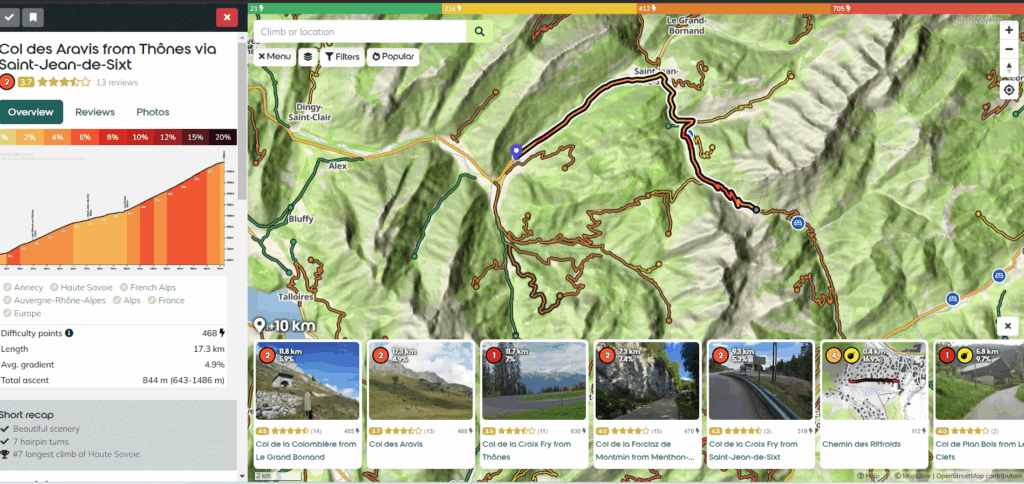Click the magnifier search icon
1024x484 pixels.
(480, 32)
